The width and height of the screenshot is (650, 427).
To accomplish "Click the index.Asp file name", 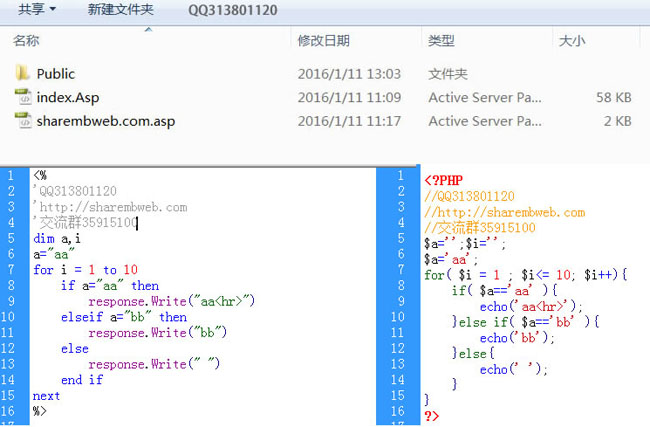I will [x=68, y=97].
